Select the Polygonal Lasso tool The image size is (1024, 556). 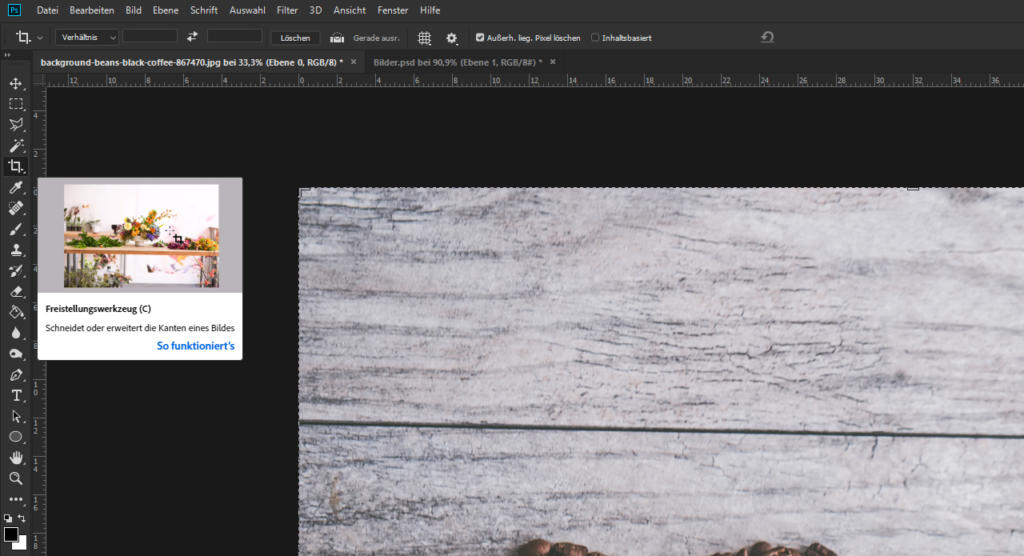[x=16, y=125]
